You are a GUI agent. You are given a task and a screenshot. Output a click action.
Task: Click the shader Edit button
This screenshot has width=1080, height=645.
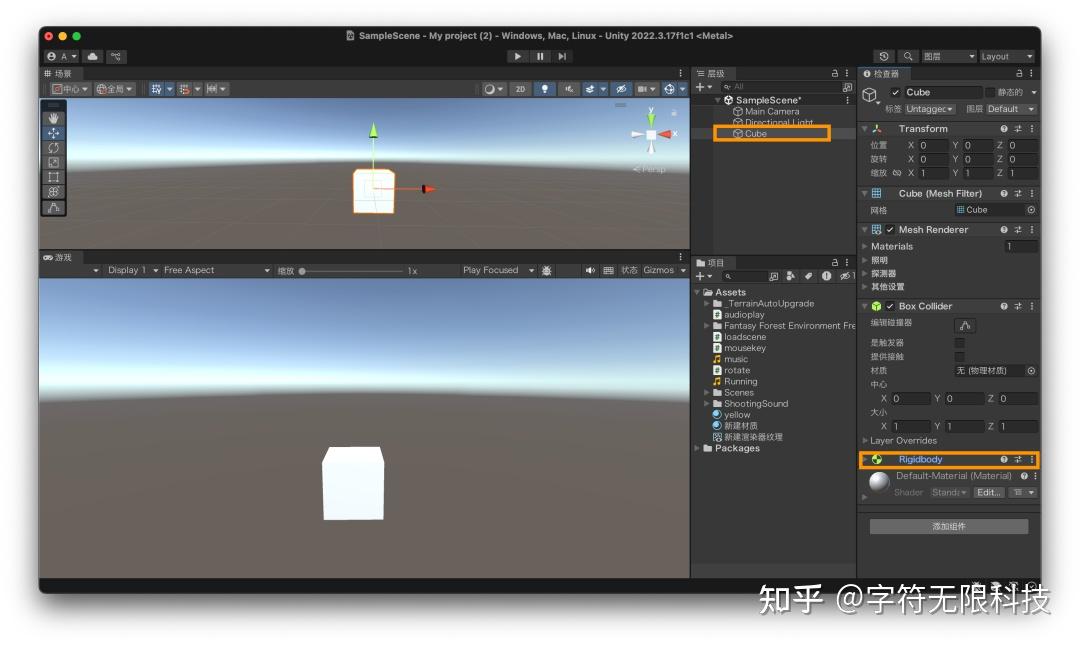(988, 493)
